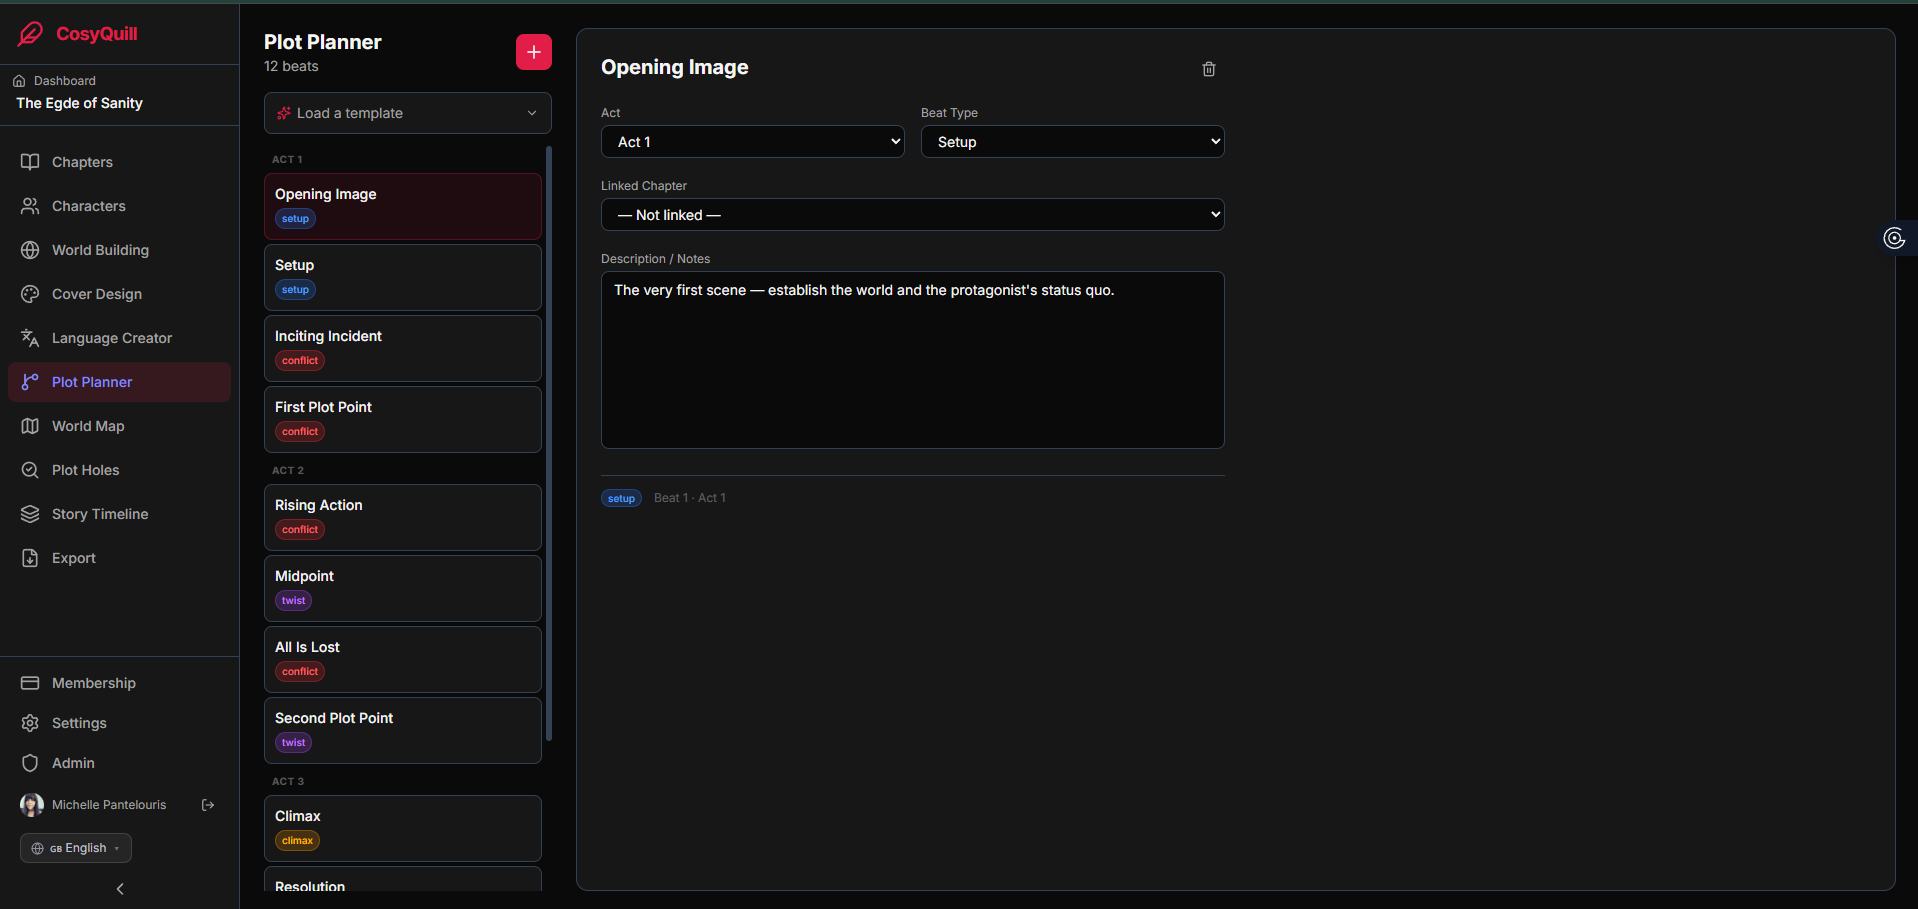Click the conflict tag under Inciting Incident
This screenshot has height=909, width=1918.
pos(300,361)
